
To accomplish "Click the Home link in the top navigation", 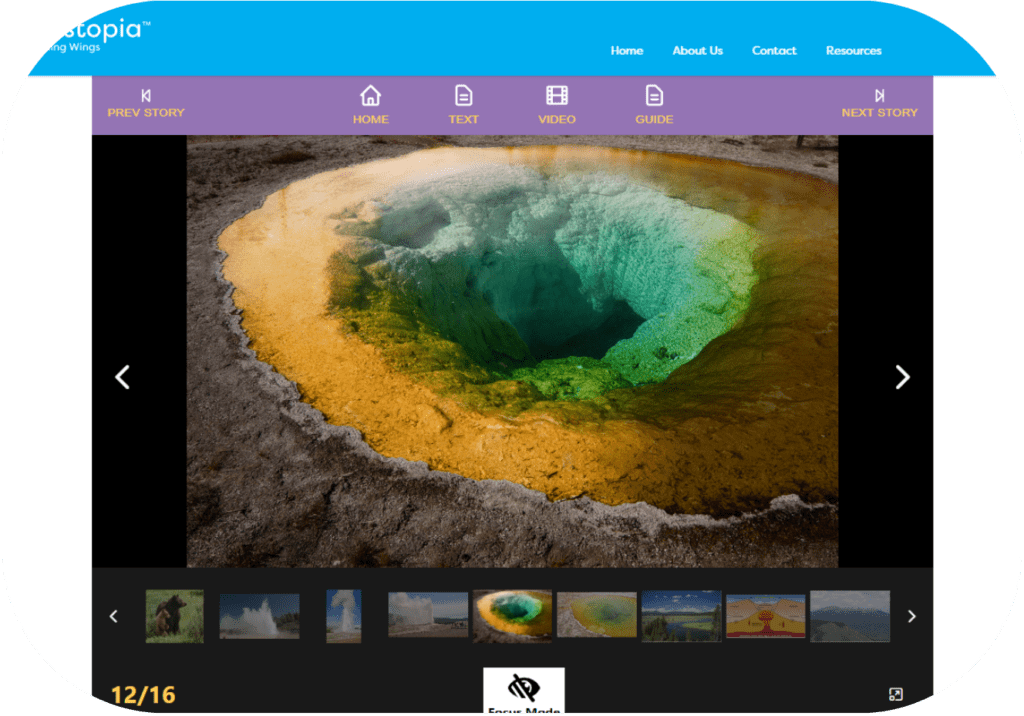I will pos(626,50).
